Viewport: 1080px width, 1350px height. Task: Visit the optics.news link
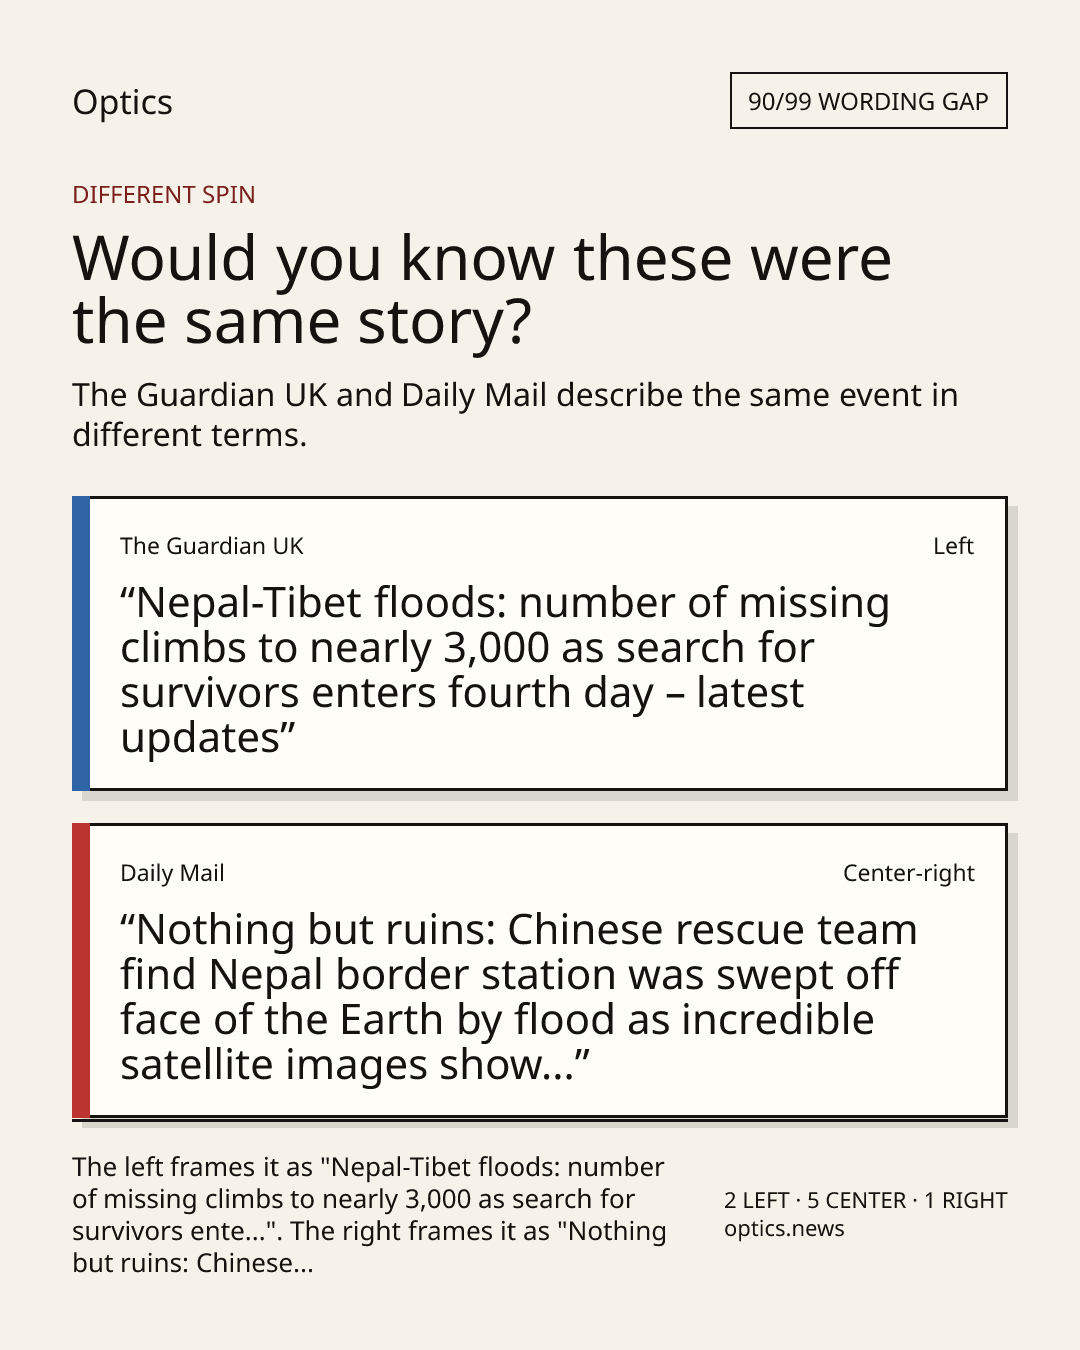784,1229
